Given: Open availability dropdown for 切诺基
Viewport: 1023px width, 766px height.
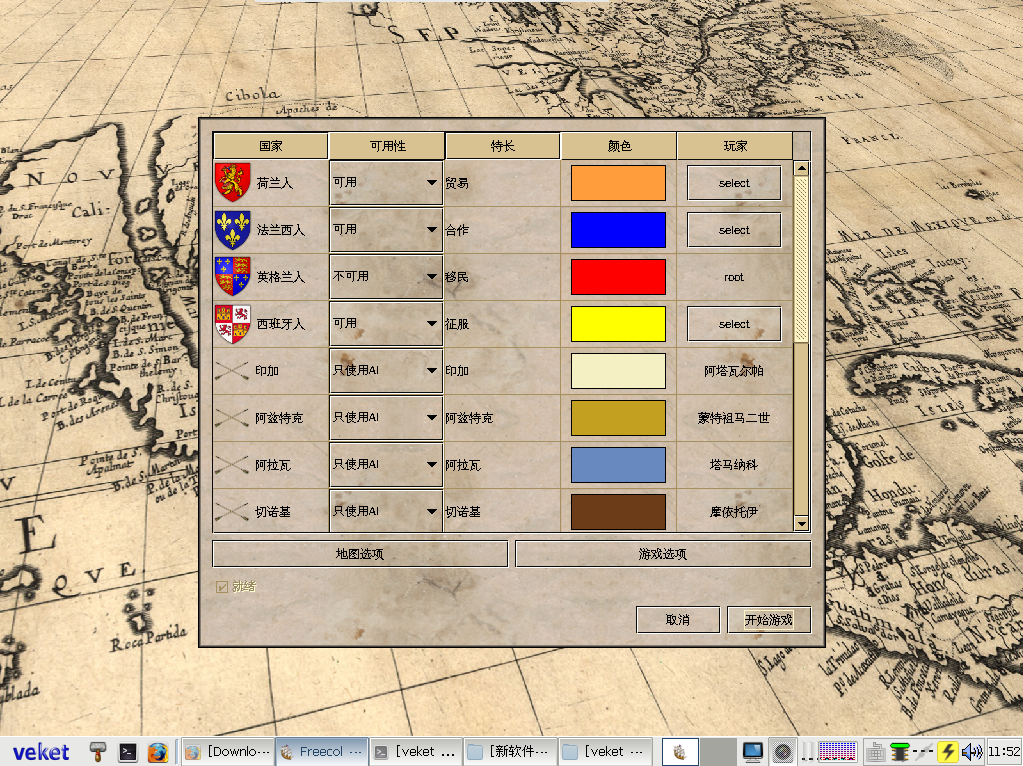Looking at the screenshot, I should click(x=386, y=511).
